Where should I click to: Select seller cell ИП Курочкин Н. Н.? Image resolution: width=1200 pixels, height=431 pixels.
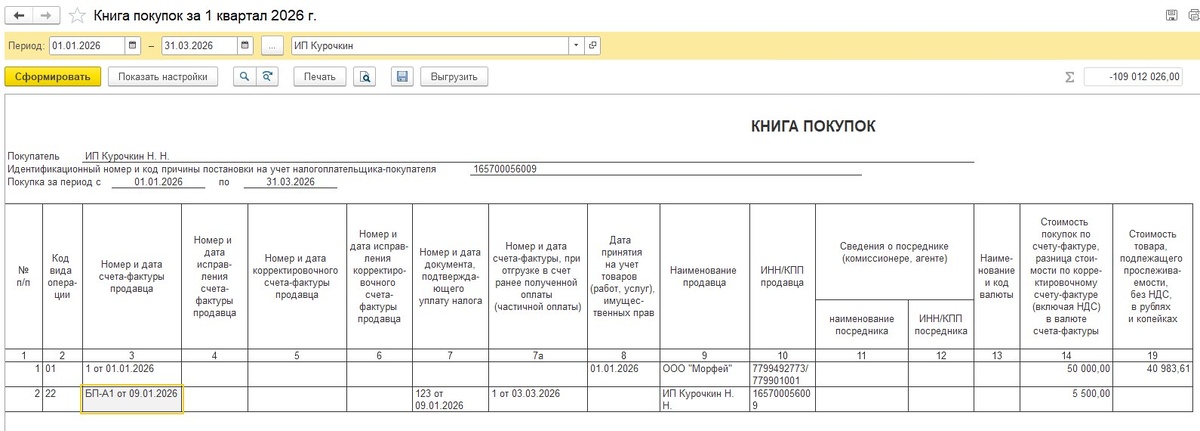coord(704,399)
